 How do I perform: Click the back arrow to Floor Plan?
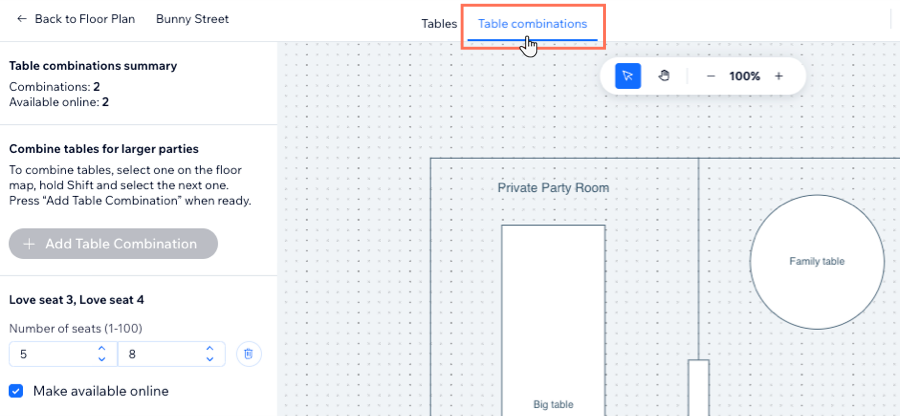click(x=22, y=19)
